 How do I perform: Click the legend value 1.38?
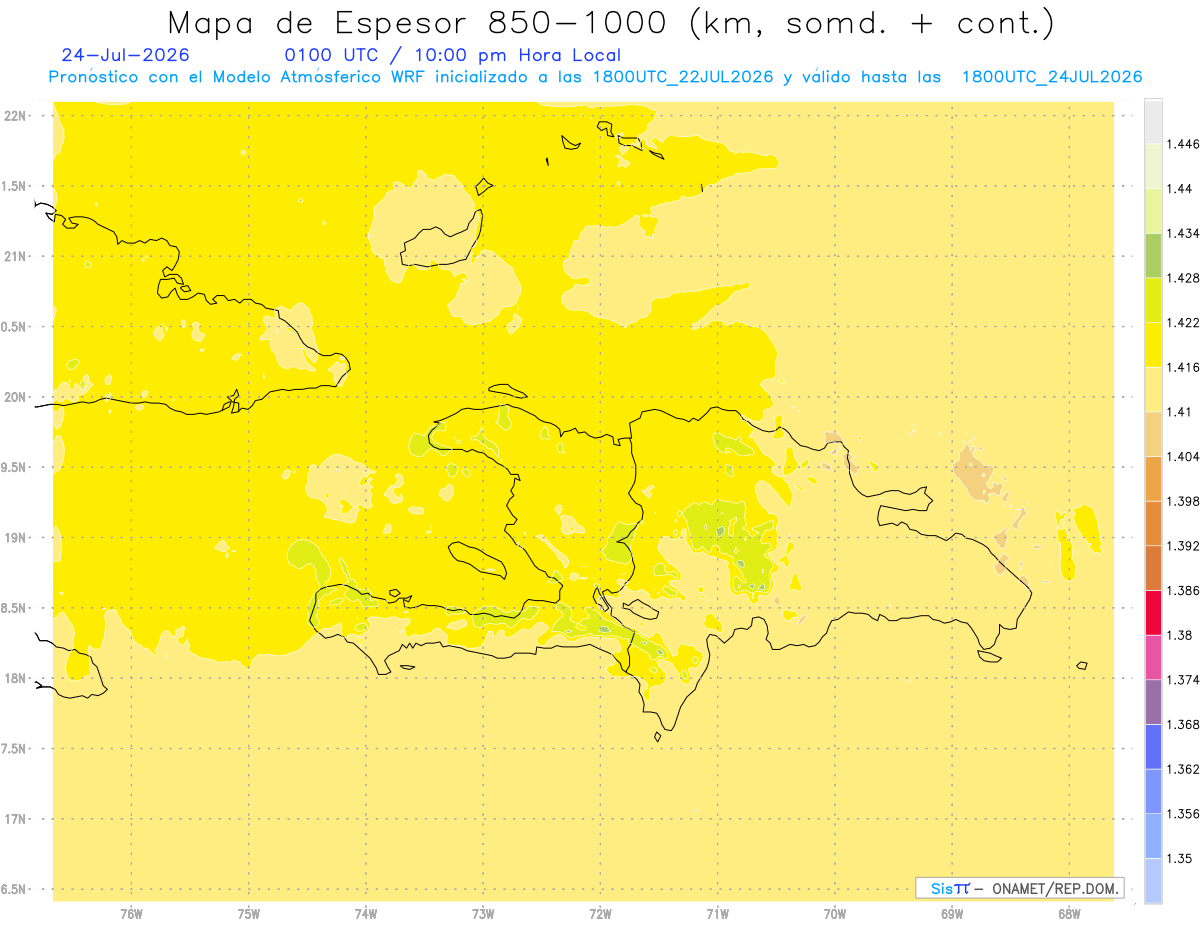pyautogui.click(x=1180, y=635)
